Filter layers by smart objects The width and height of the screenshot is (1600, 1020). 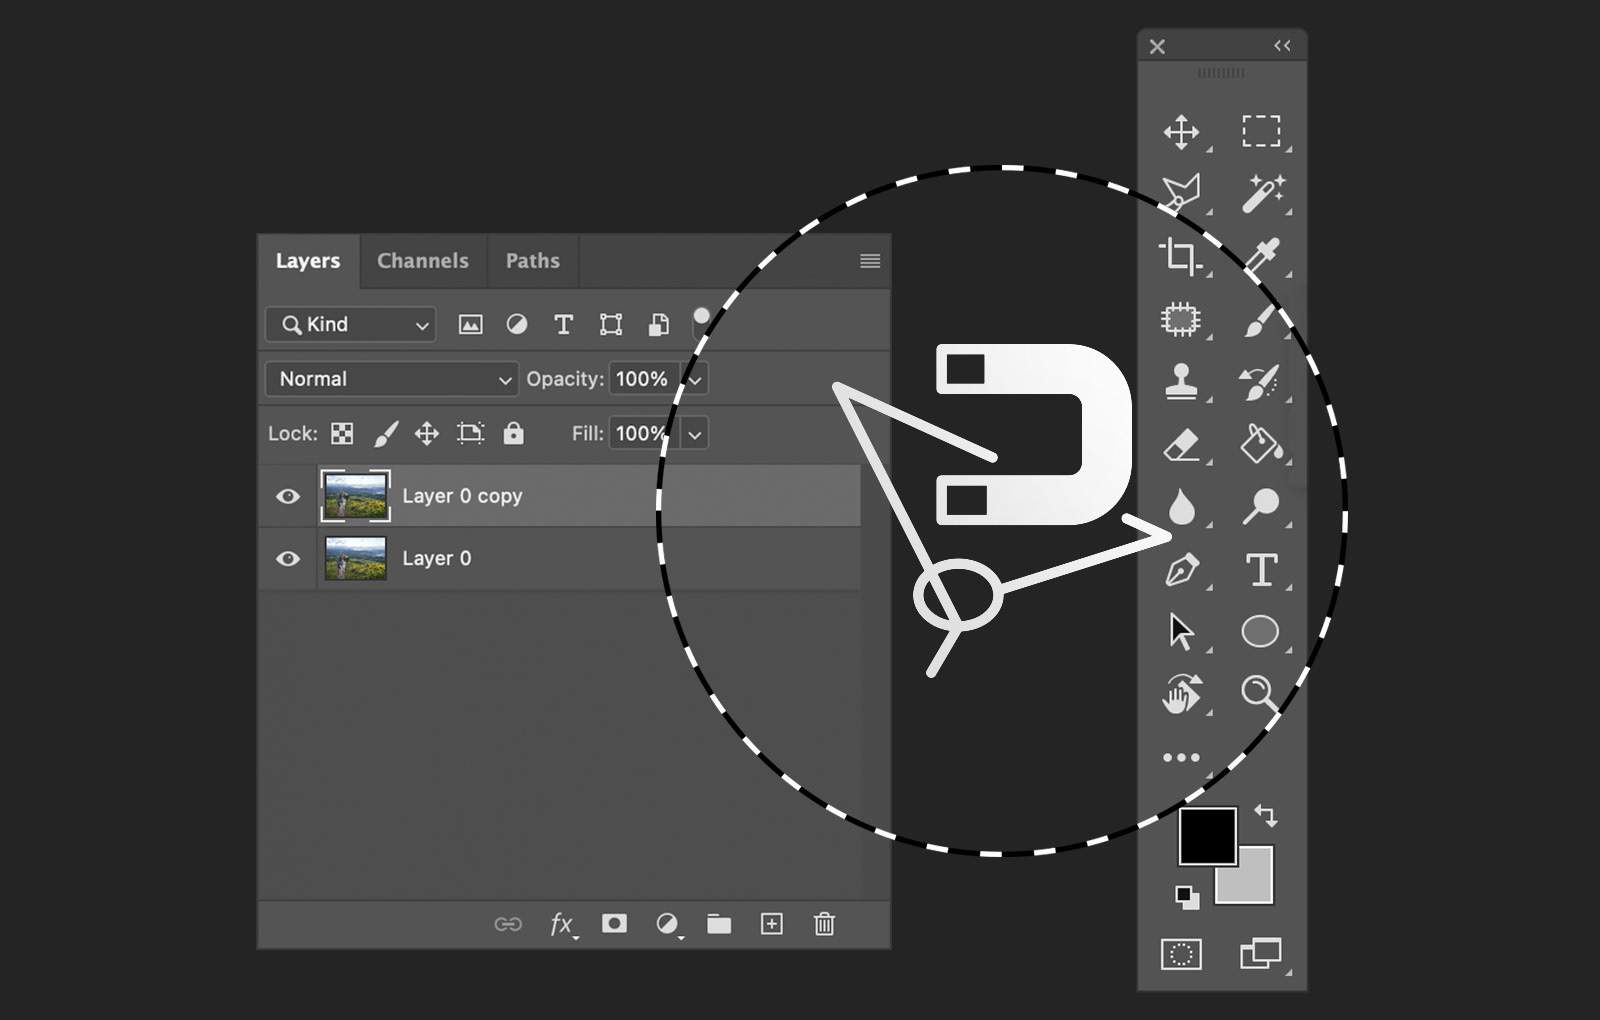click(658, 324)
